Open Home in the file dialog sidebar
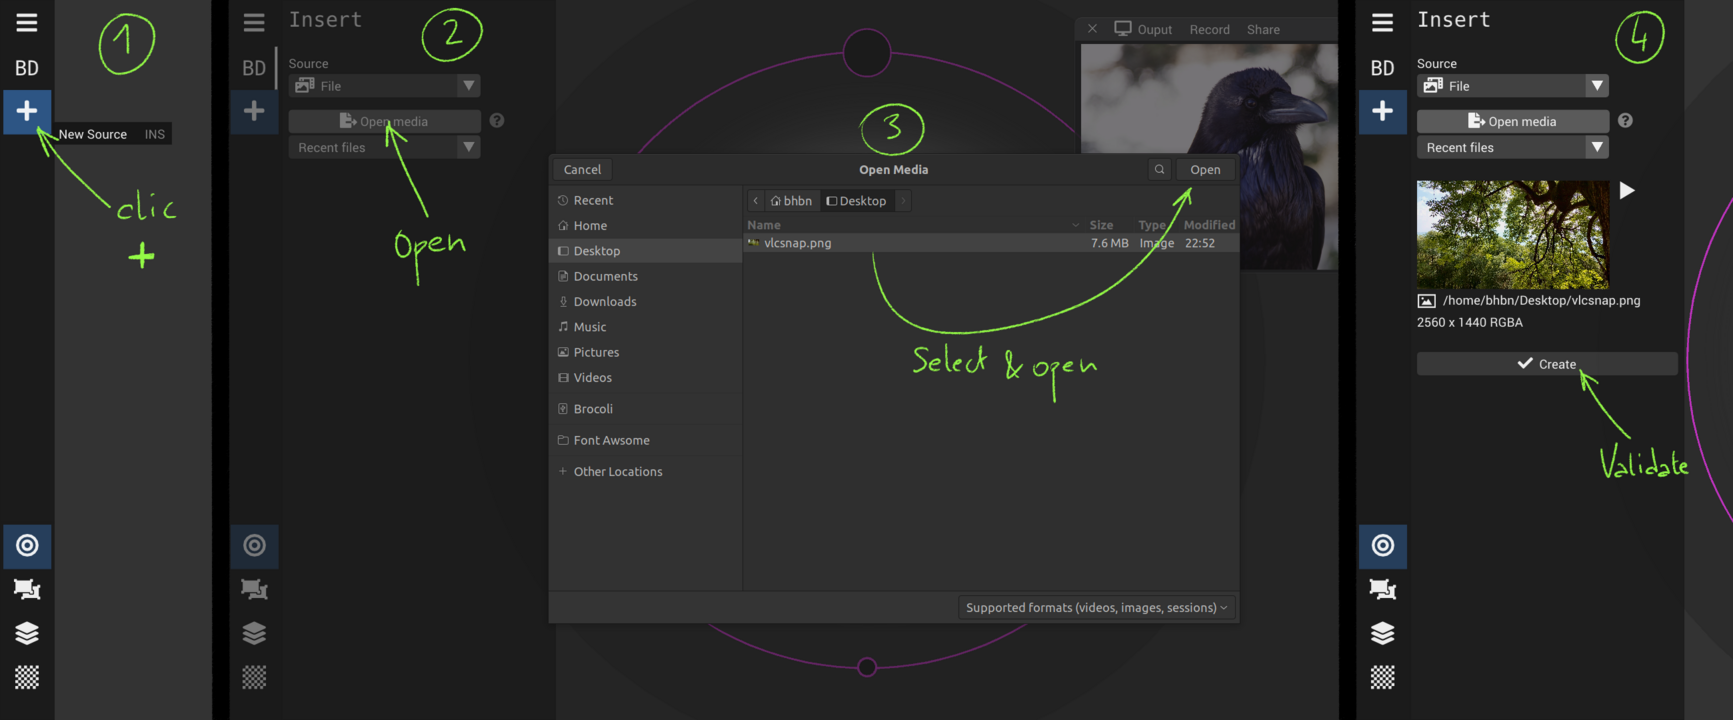This screenshot has height=720, width=1733. click(x=645, y=226)
